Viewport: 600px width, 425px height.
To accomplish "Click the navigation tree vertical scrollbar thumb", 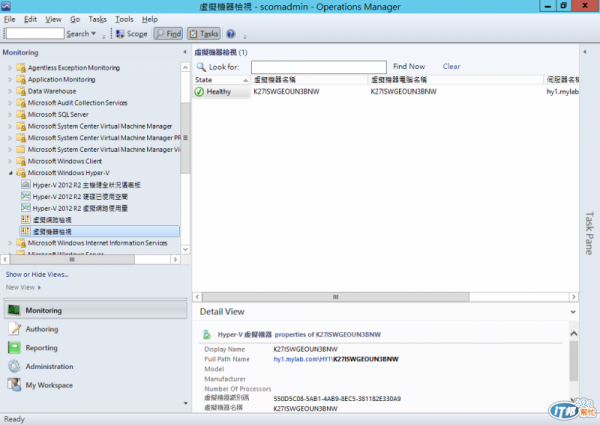I will [x=185, y=138].
